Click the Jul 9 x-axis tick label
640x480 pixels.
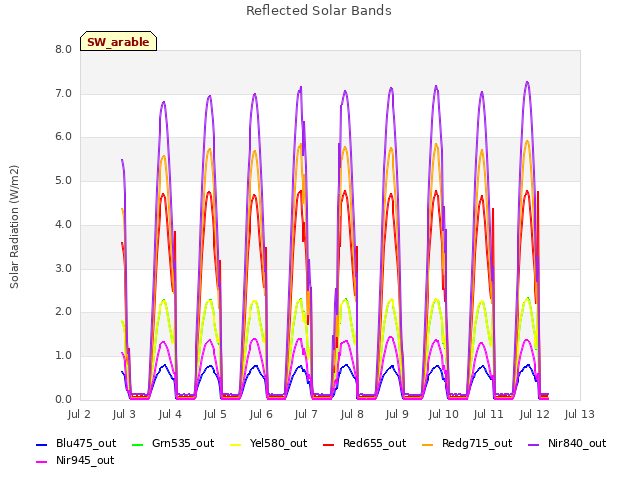pyautogui.click(x=397, y=414)
